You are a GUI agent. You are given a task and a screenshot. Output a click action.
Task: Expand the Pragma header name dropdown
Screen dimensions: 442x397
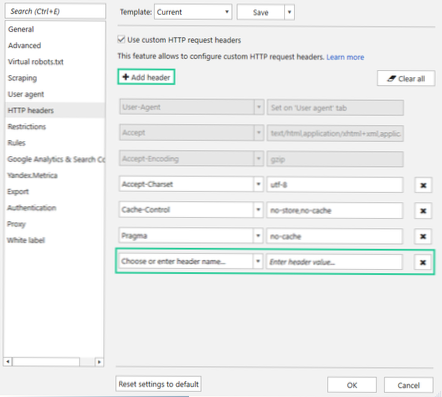click(258, 236)
